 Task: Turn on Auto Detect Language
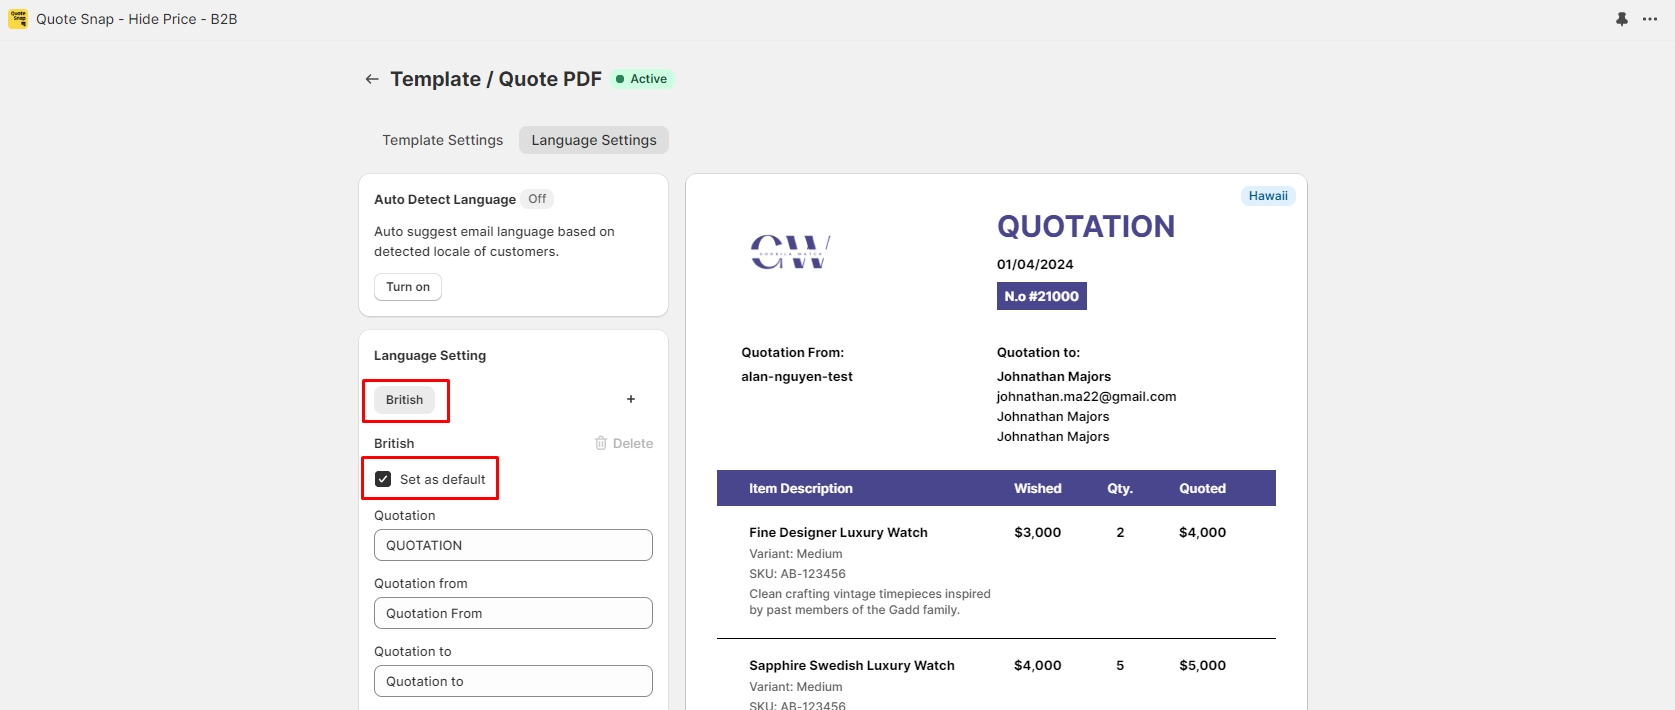pyautogui.click(x=408, y=287)
